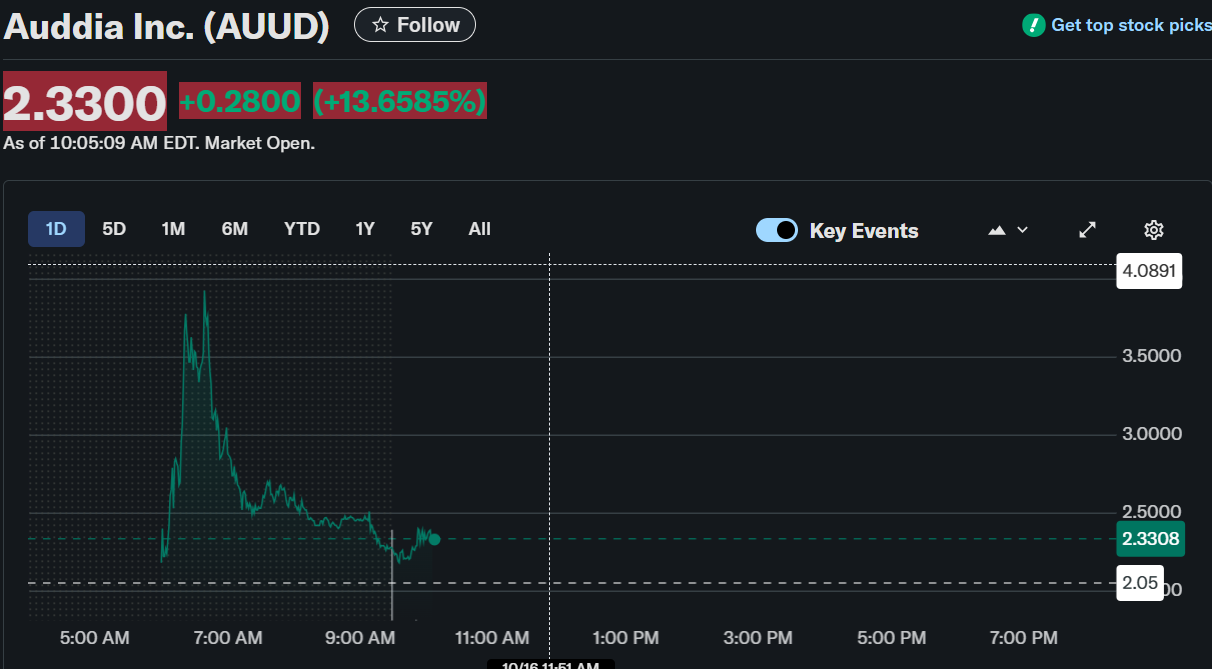Switch chart to 1Y range
Viewport: 1212px width, 669px height.
pos(365,229)
